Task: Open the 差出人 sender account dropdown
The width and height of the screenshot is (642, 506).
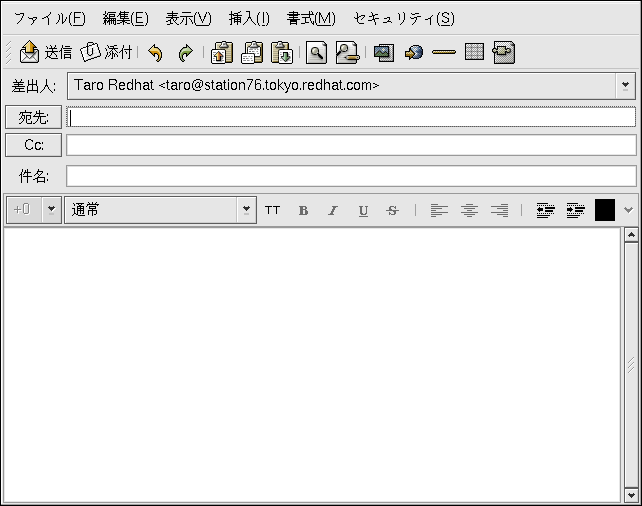Action: point(626,86)
